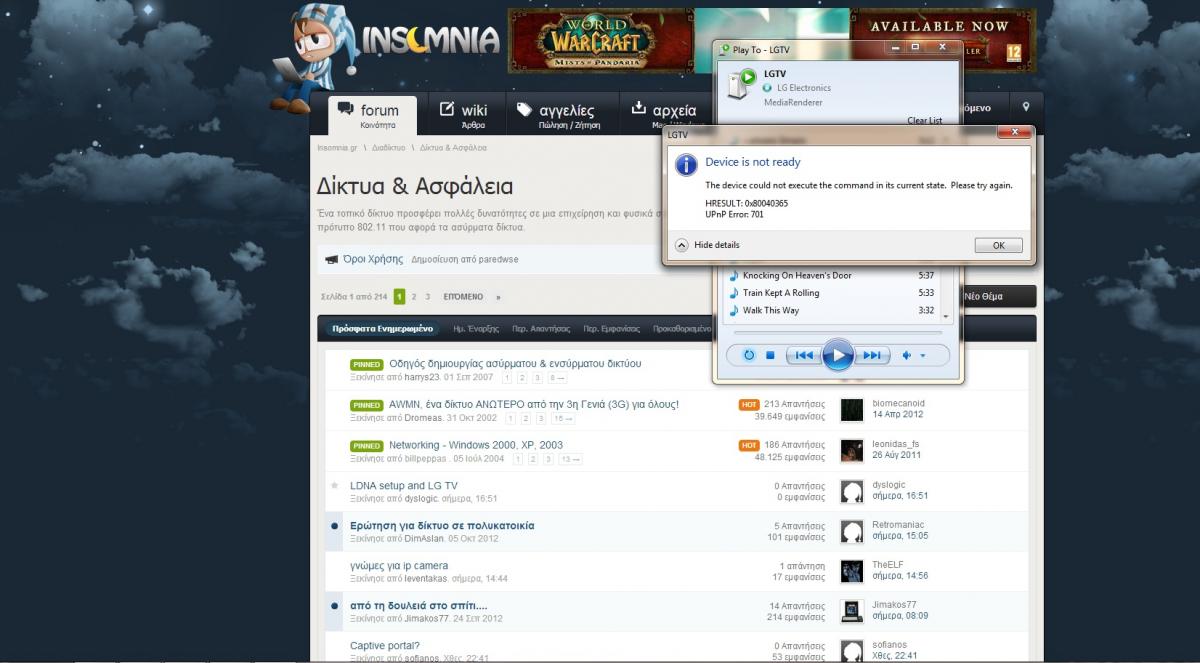This screenshot has height=663, width=1200.
Task: Jump to the last page with the » arrow
Action: [x=498, y=297]
